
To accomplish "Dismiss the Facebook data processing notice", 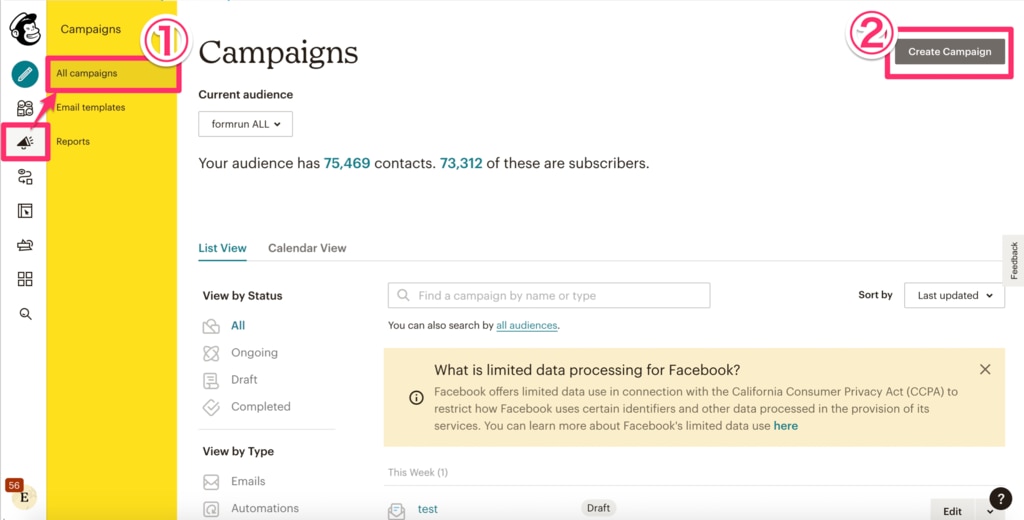I will [985, 370].
